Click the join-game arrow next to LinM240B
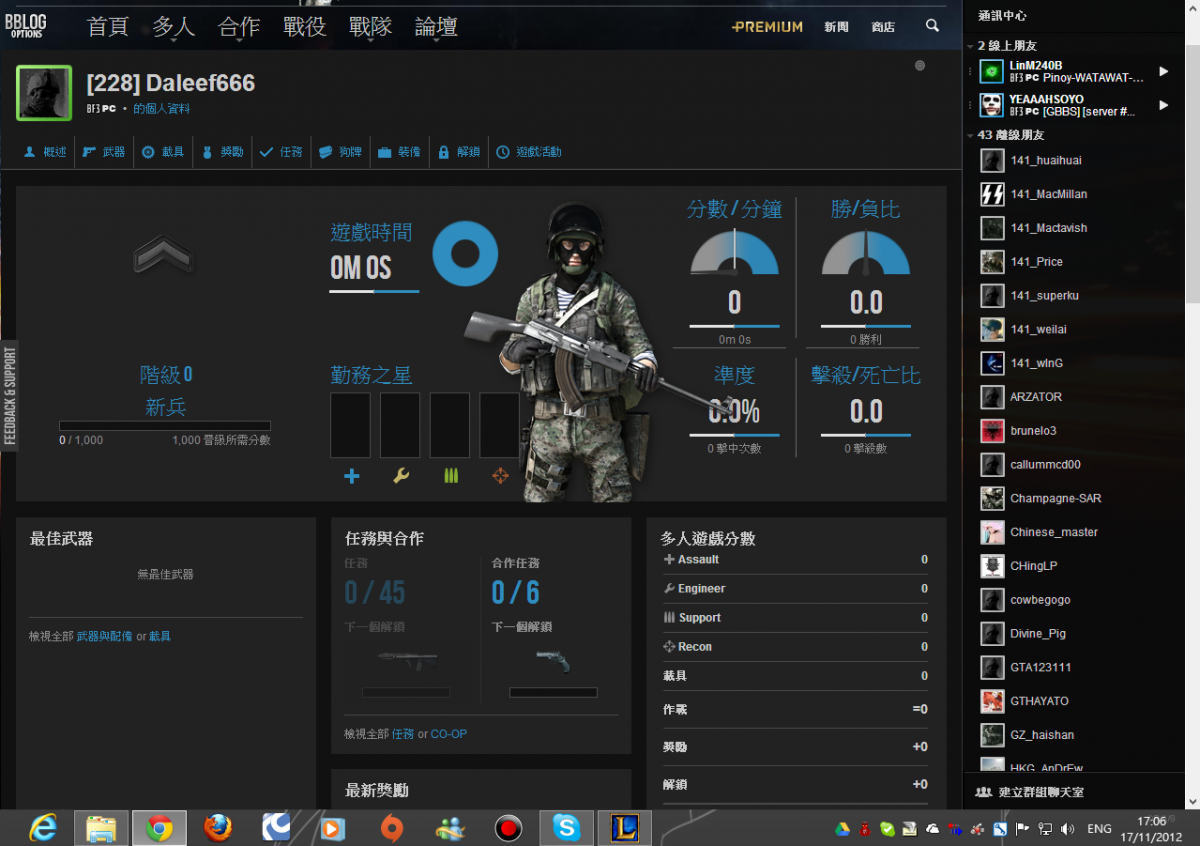Image resolution: width=1200 pixels, height=846 pixels. [x=1163, y=71]
